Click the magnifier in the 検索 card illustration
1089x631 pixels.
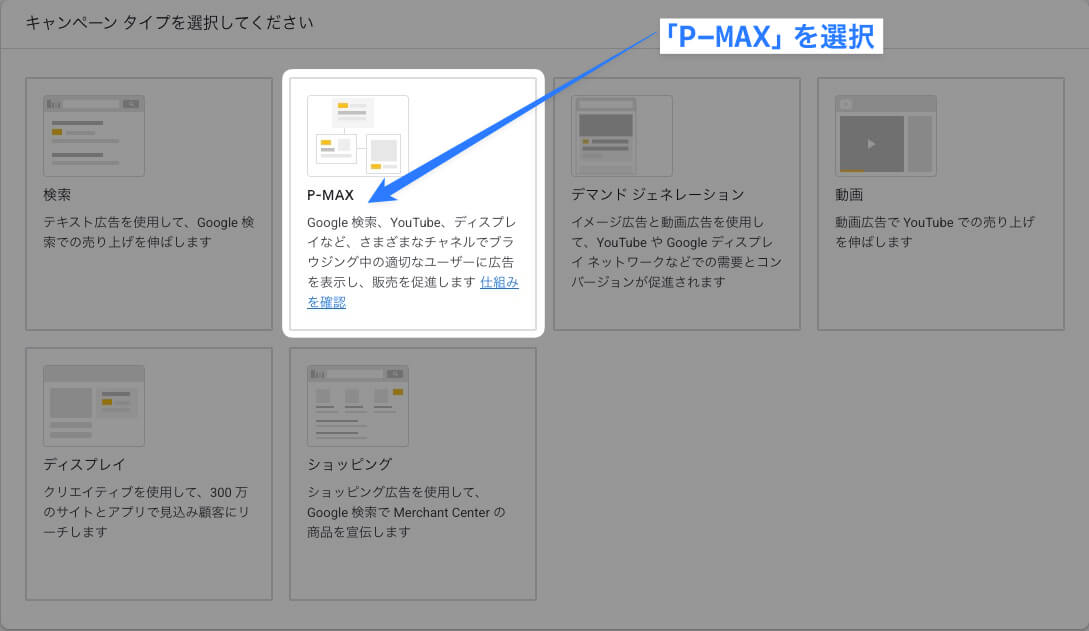click(131, 104)
